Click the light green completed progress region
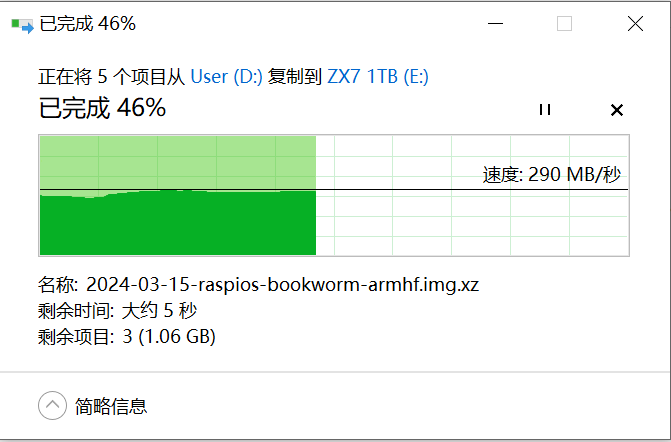The image size is (671, 442). click(x=178, y=163)
